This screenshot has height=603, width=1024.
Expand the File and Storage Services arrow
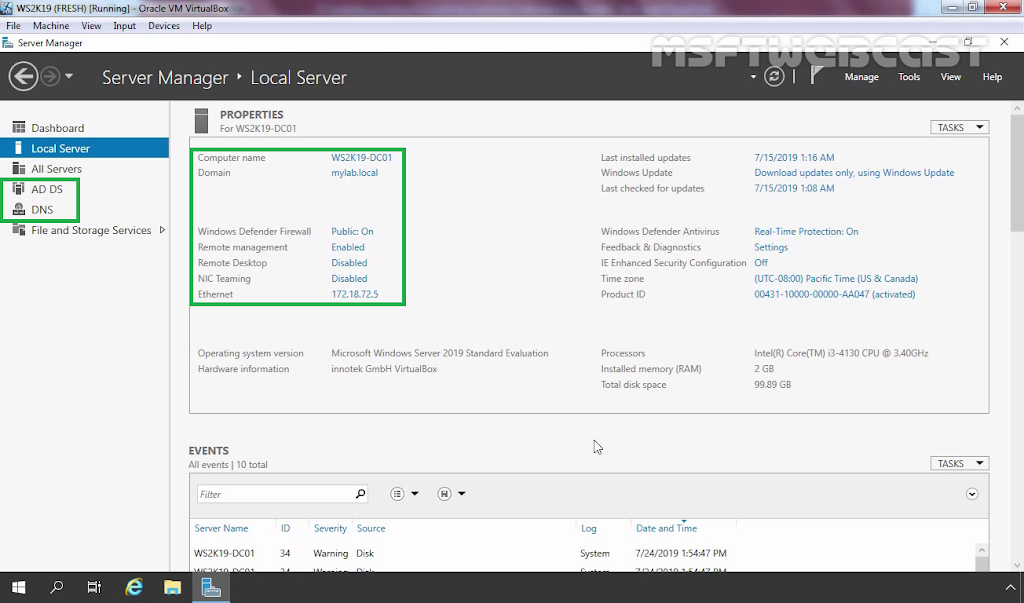[162, 230]
